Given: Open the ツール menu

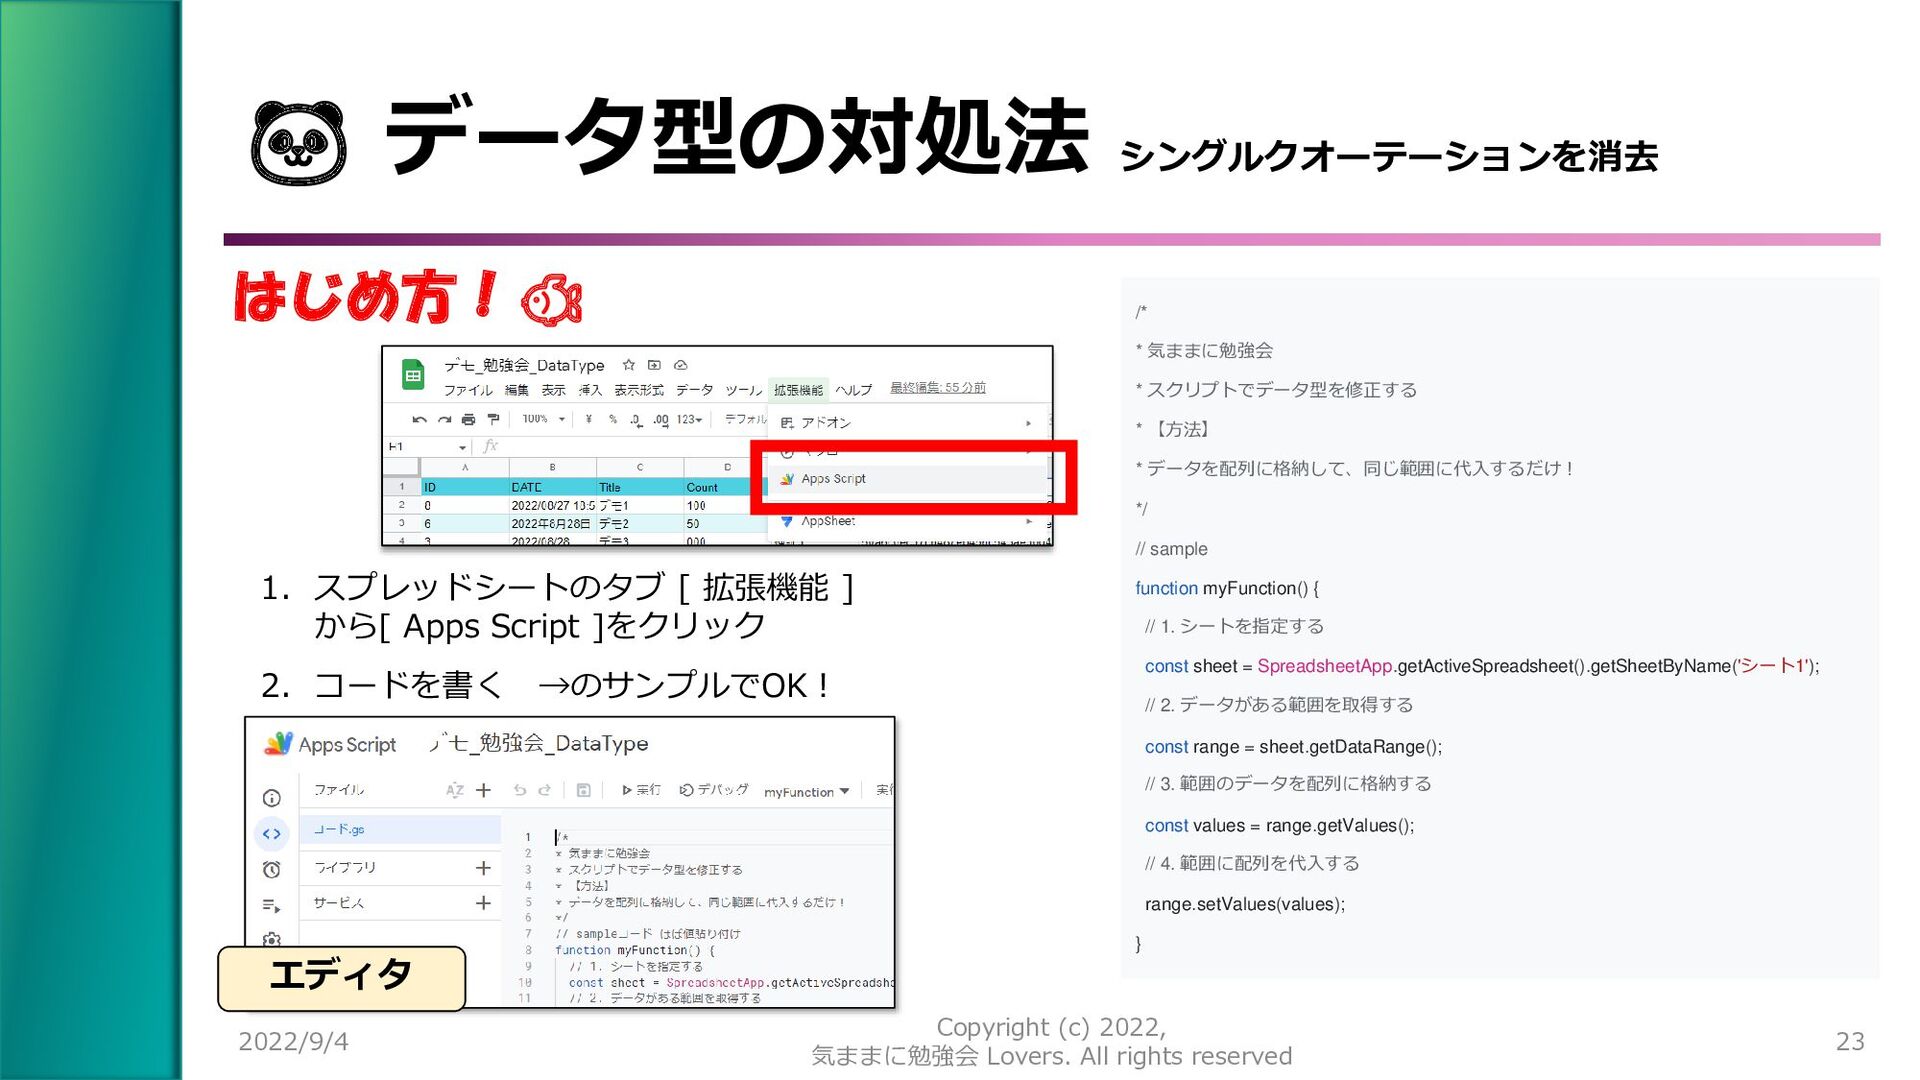Looking at the screenshot, I should (x=743, y=390).
